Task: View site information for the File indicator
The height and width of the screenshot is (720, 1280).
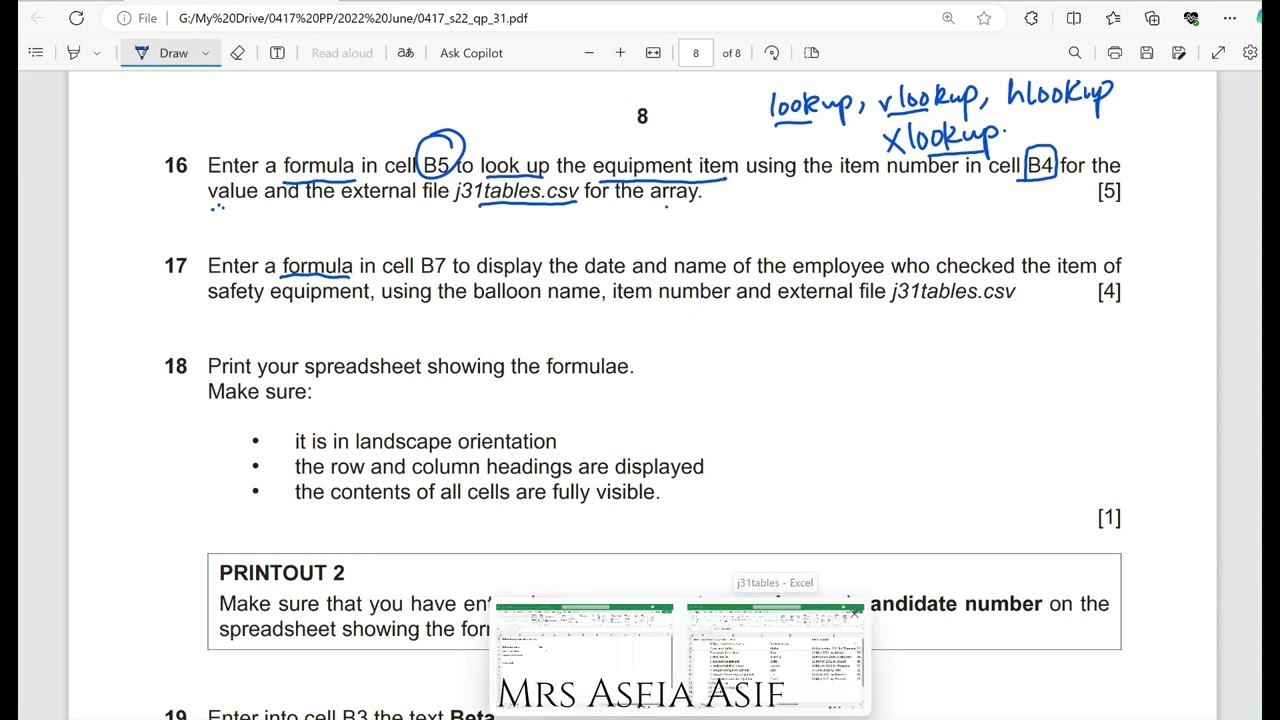Action: [137, 18]
